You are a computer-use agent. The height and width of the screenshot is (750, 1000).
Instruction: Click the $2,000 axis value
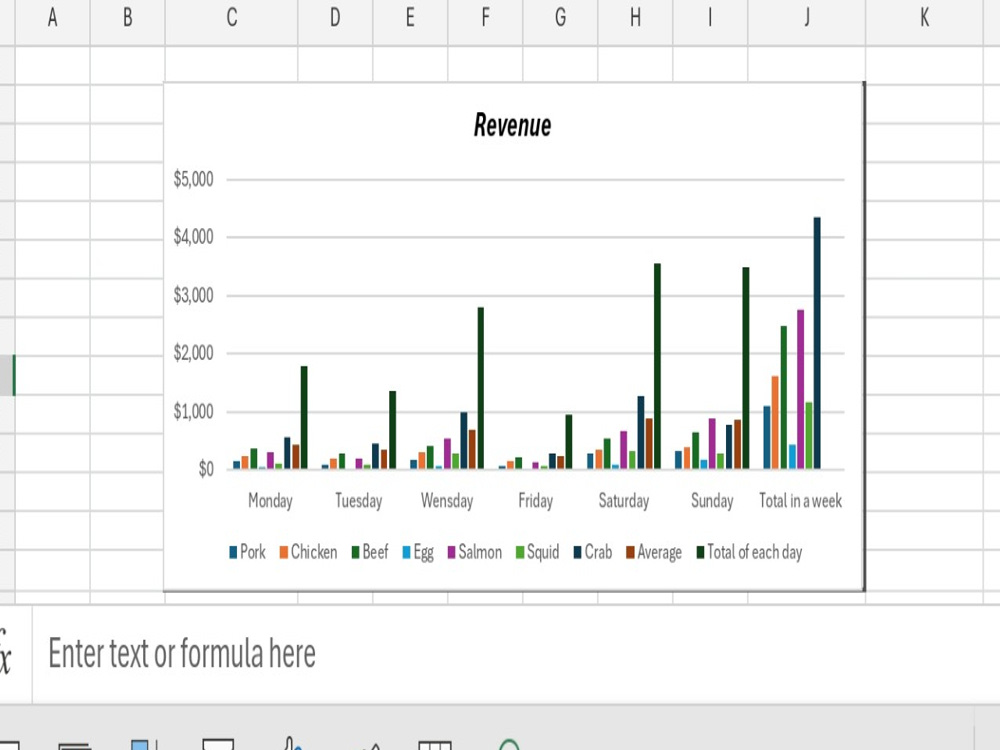[193, 353]
